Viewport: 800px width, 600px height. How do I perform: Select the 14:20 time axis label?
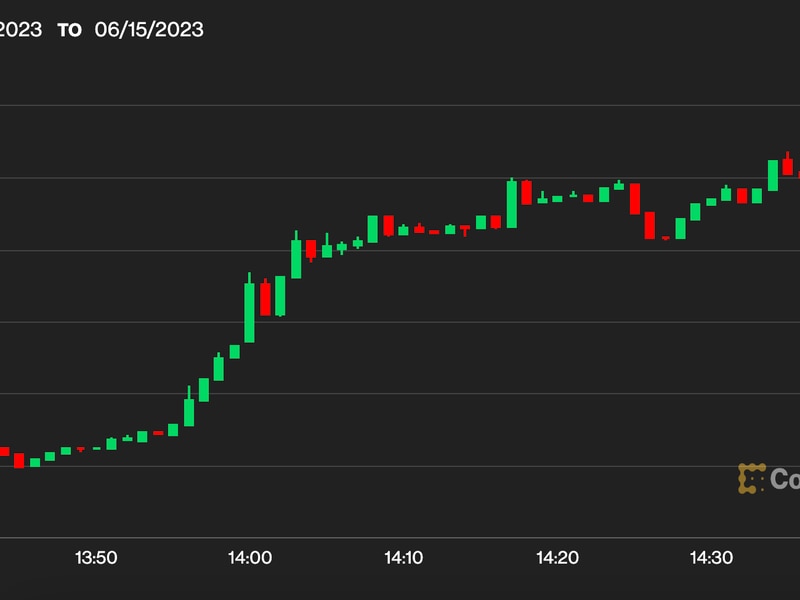(558, 558)
